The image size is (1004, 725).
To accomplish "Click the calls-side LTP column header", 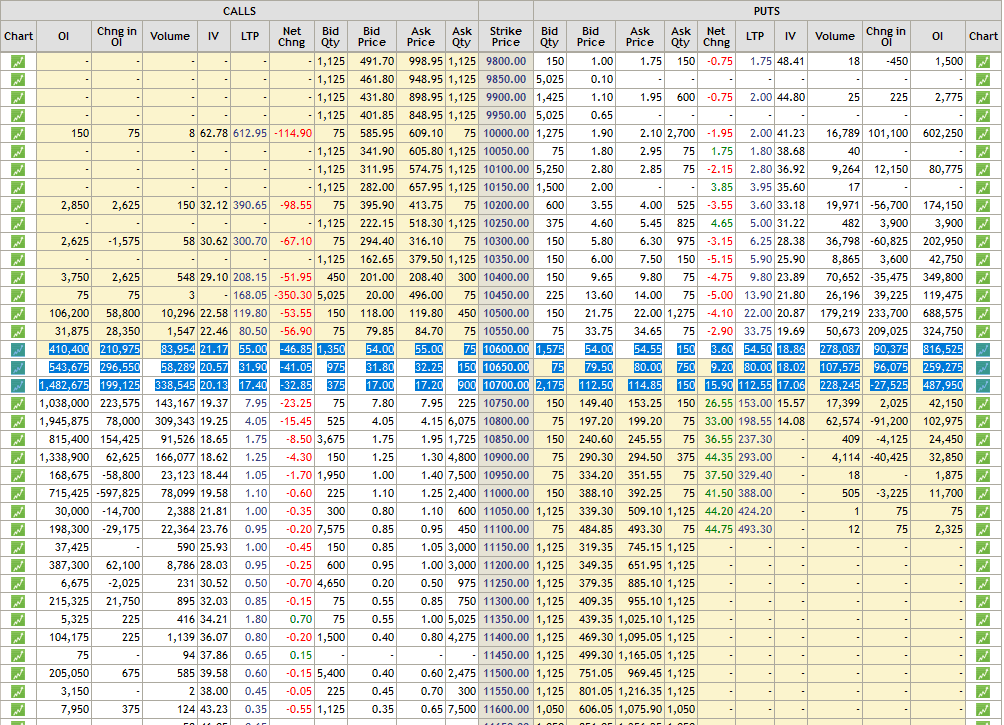I will (249, 36).
